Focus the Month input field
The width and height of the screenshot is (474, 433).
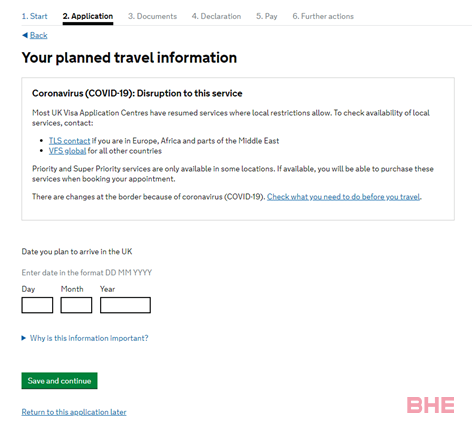pyautogui.click(x=76, y=305)
